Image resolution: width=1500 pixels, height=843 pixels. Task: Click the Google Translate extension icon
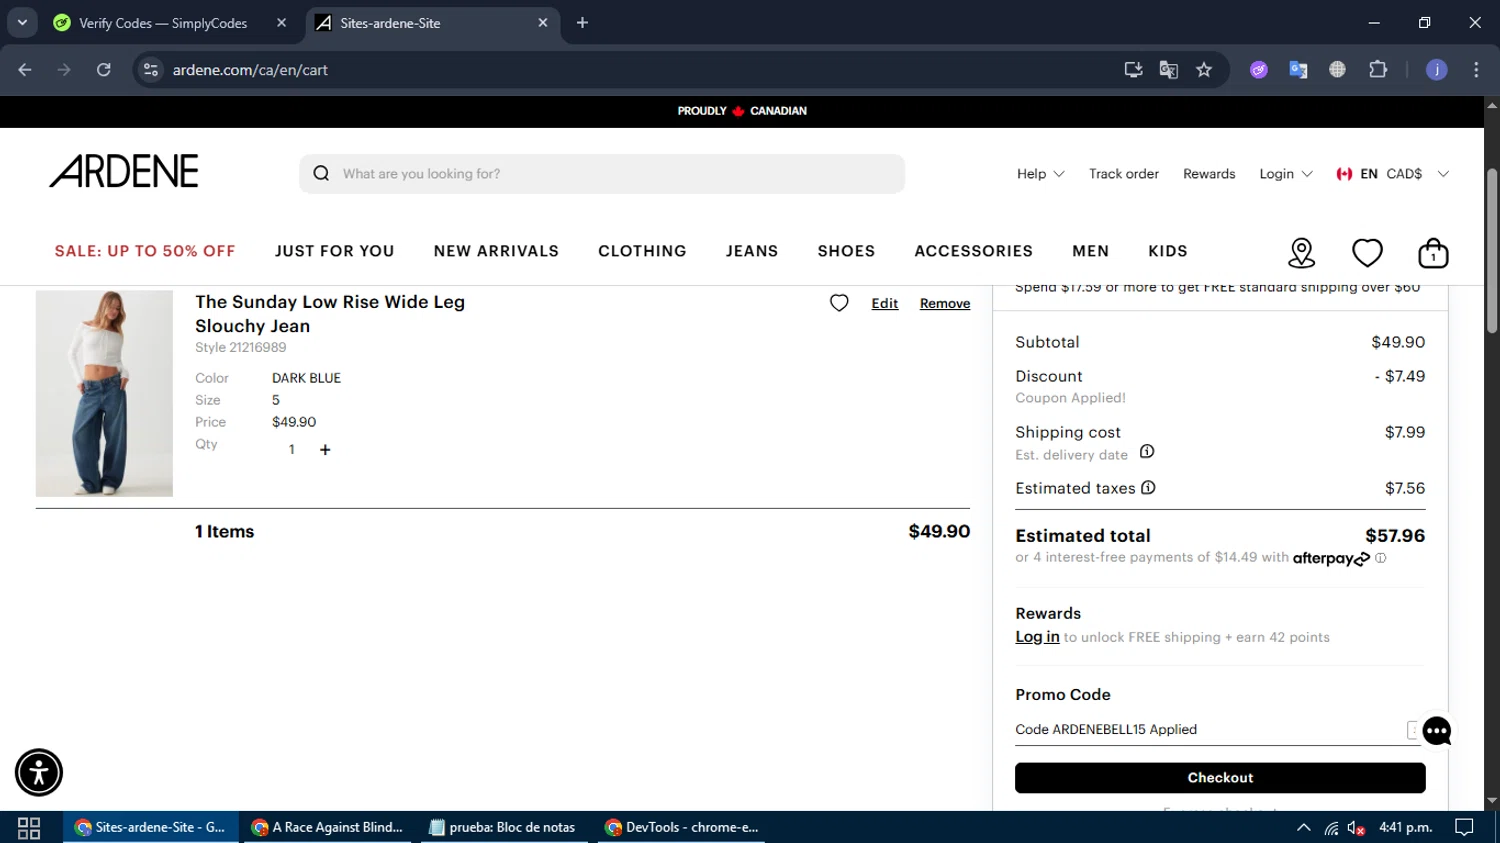tap(1298, 70)
